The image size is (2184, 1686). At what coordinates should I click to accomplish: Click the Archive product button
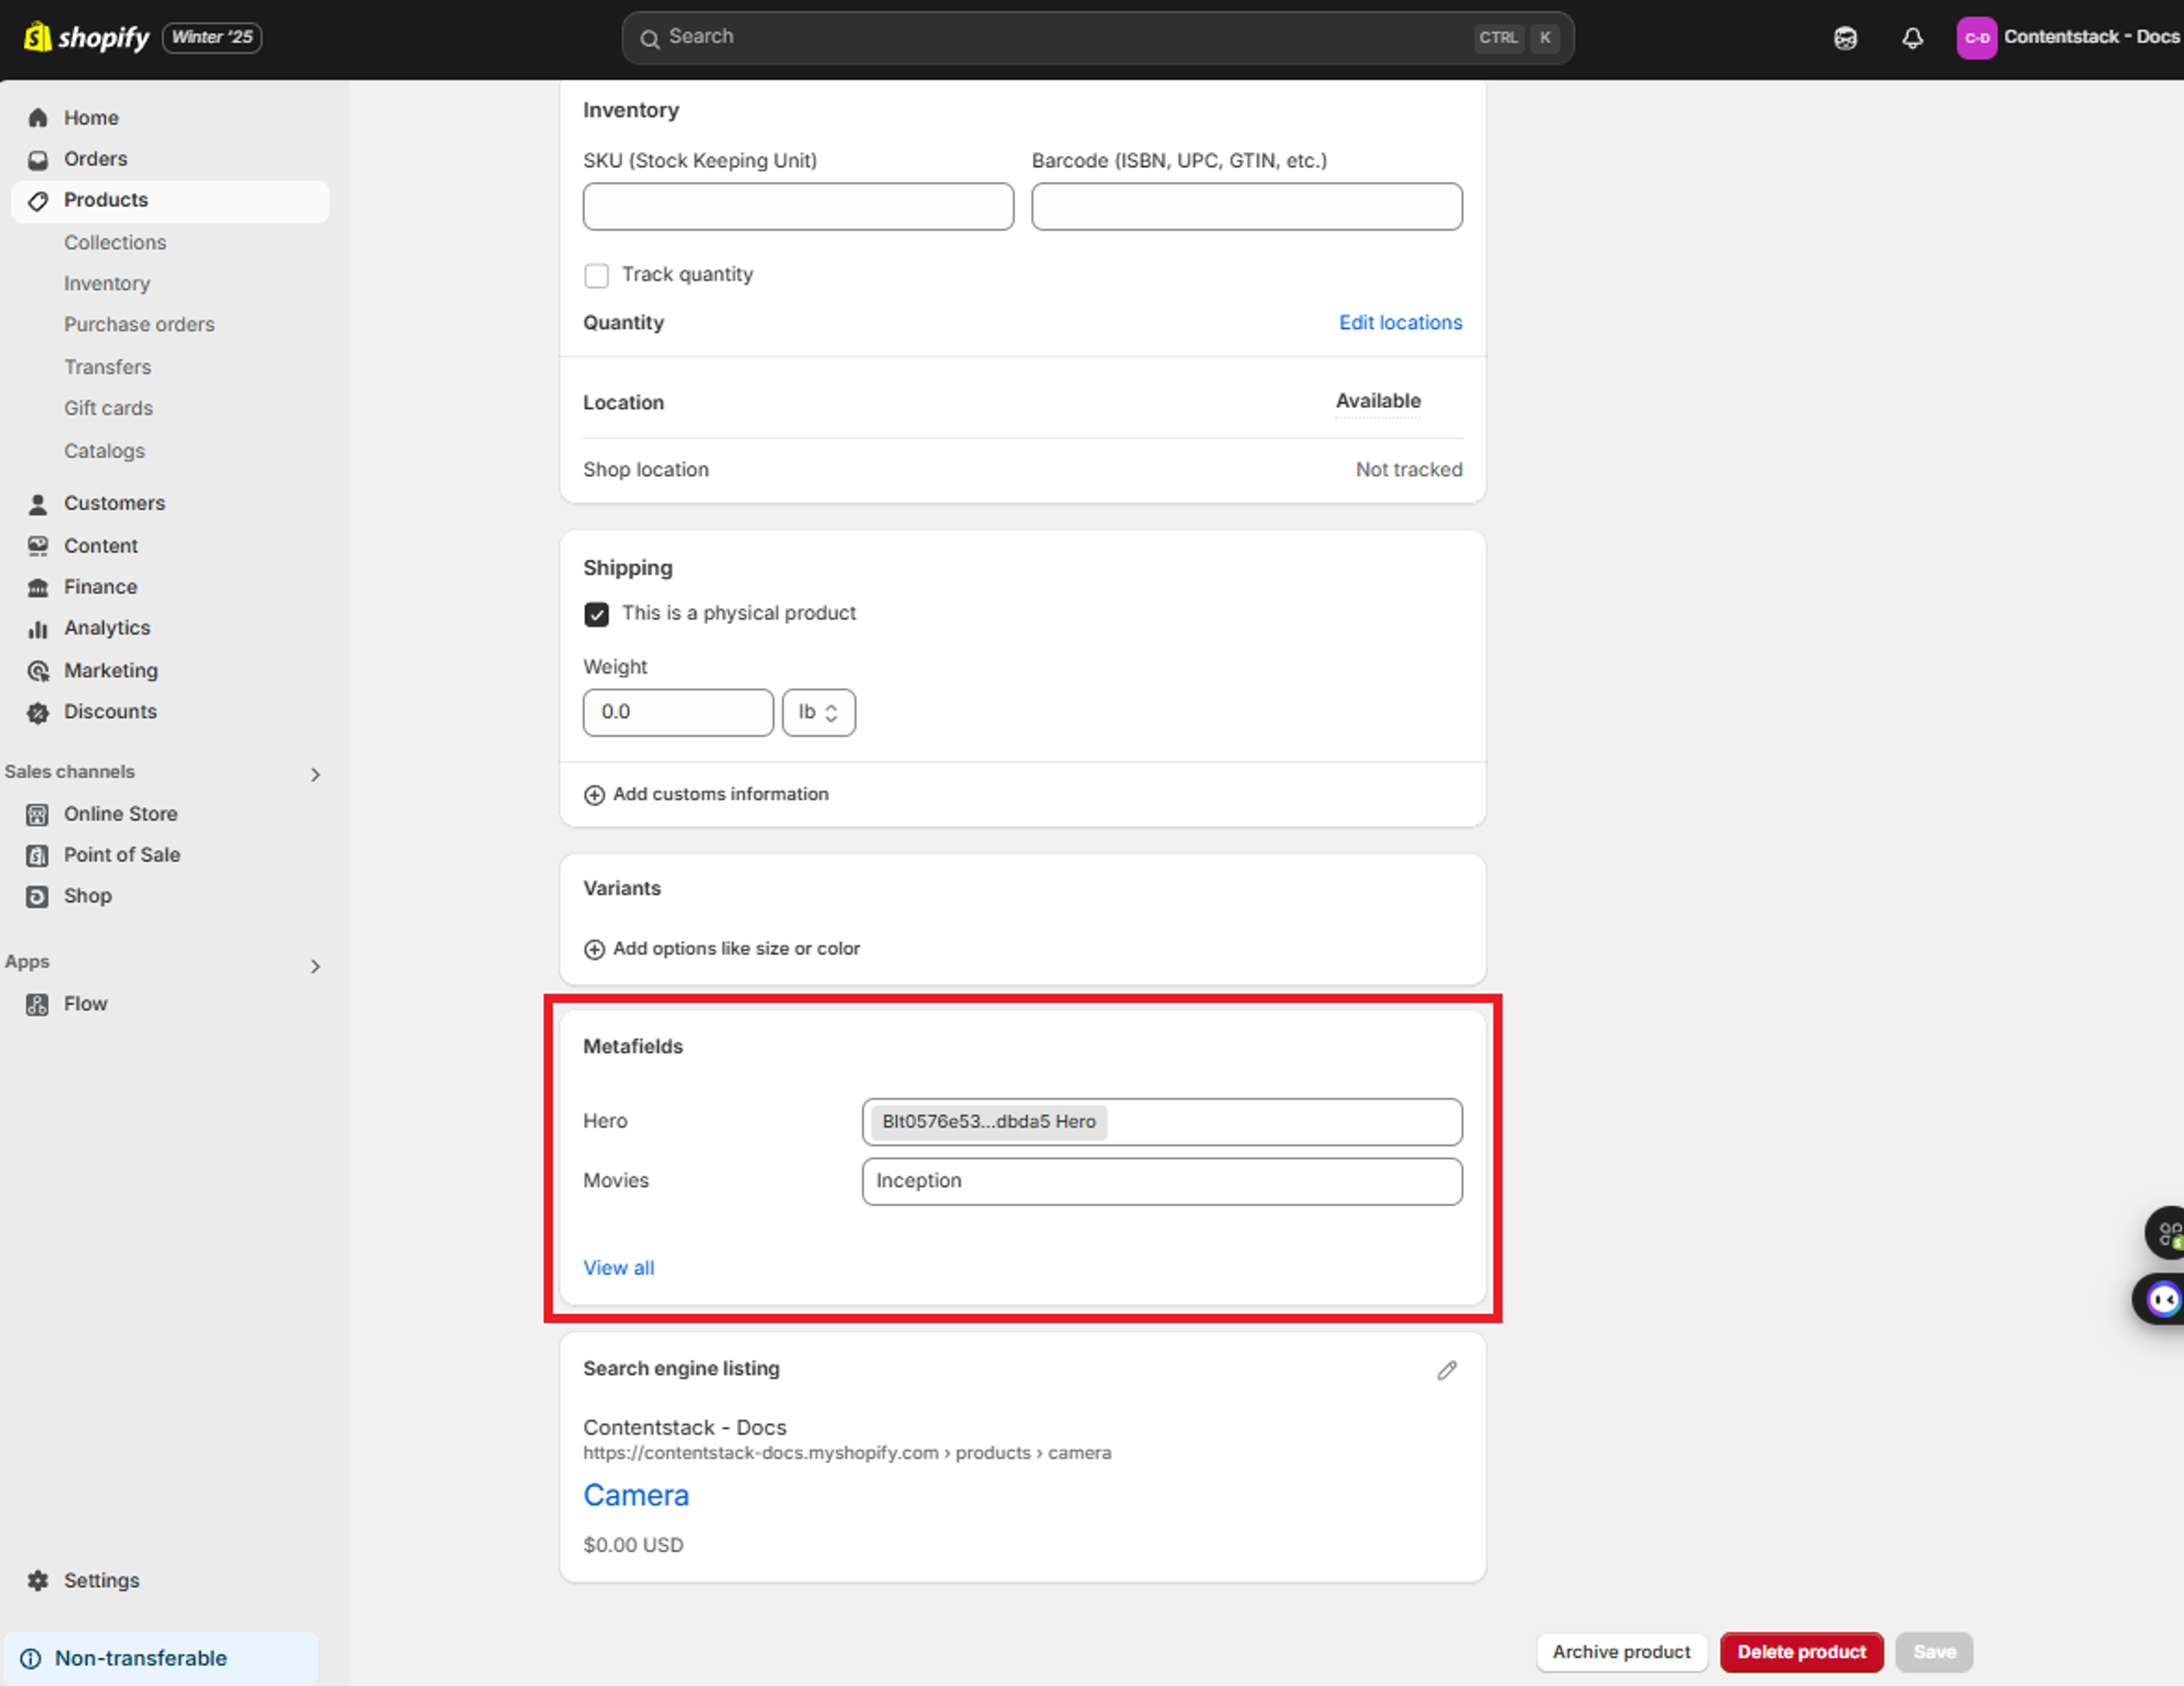tap(1621, 1653)
